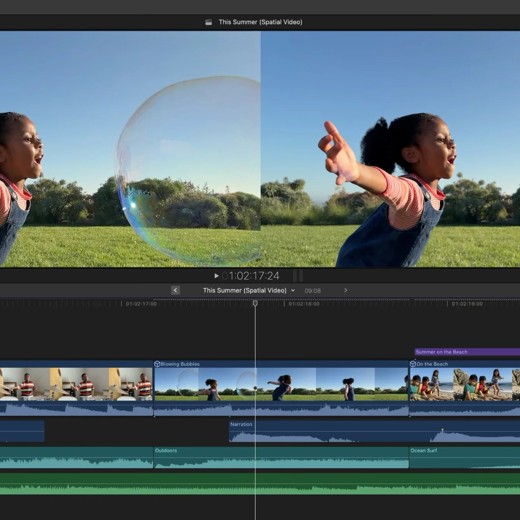Click the viewer title This Summer (Spatial Video)

(260, 22)
